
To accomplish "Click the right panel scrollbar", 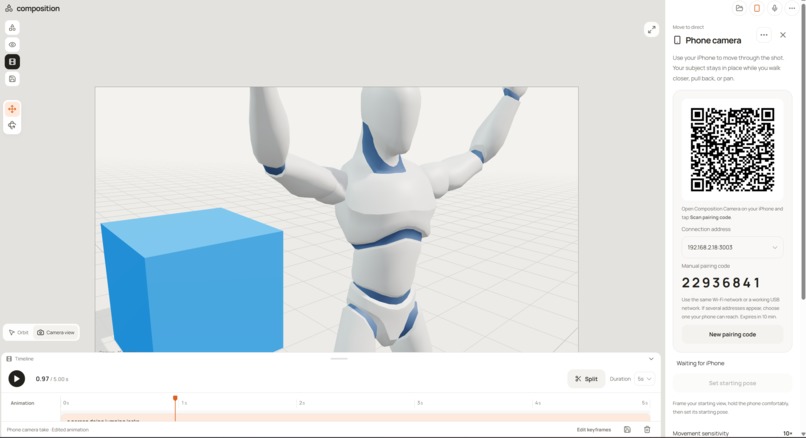I will (x=803, y=154).
